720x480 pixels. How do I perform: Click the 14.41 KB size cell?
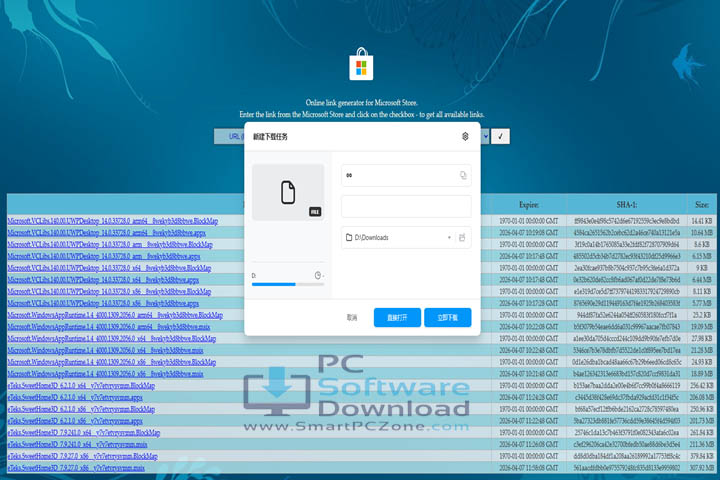pyautogui.click(x=702, y=221)
